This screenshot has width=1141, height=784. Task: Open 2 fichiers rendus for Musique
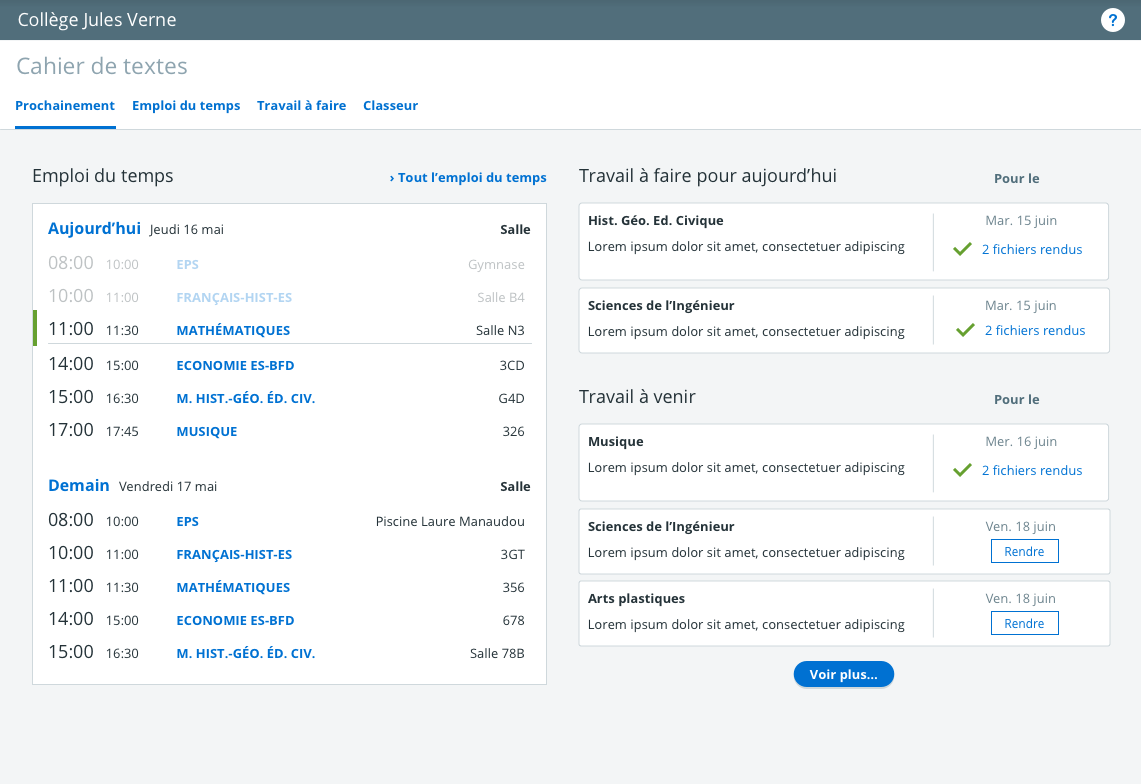point(1031,470)
